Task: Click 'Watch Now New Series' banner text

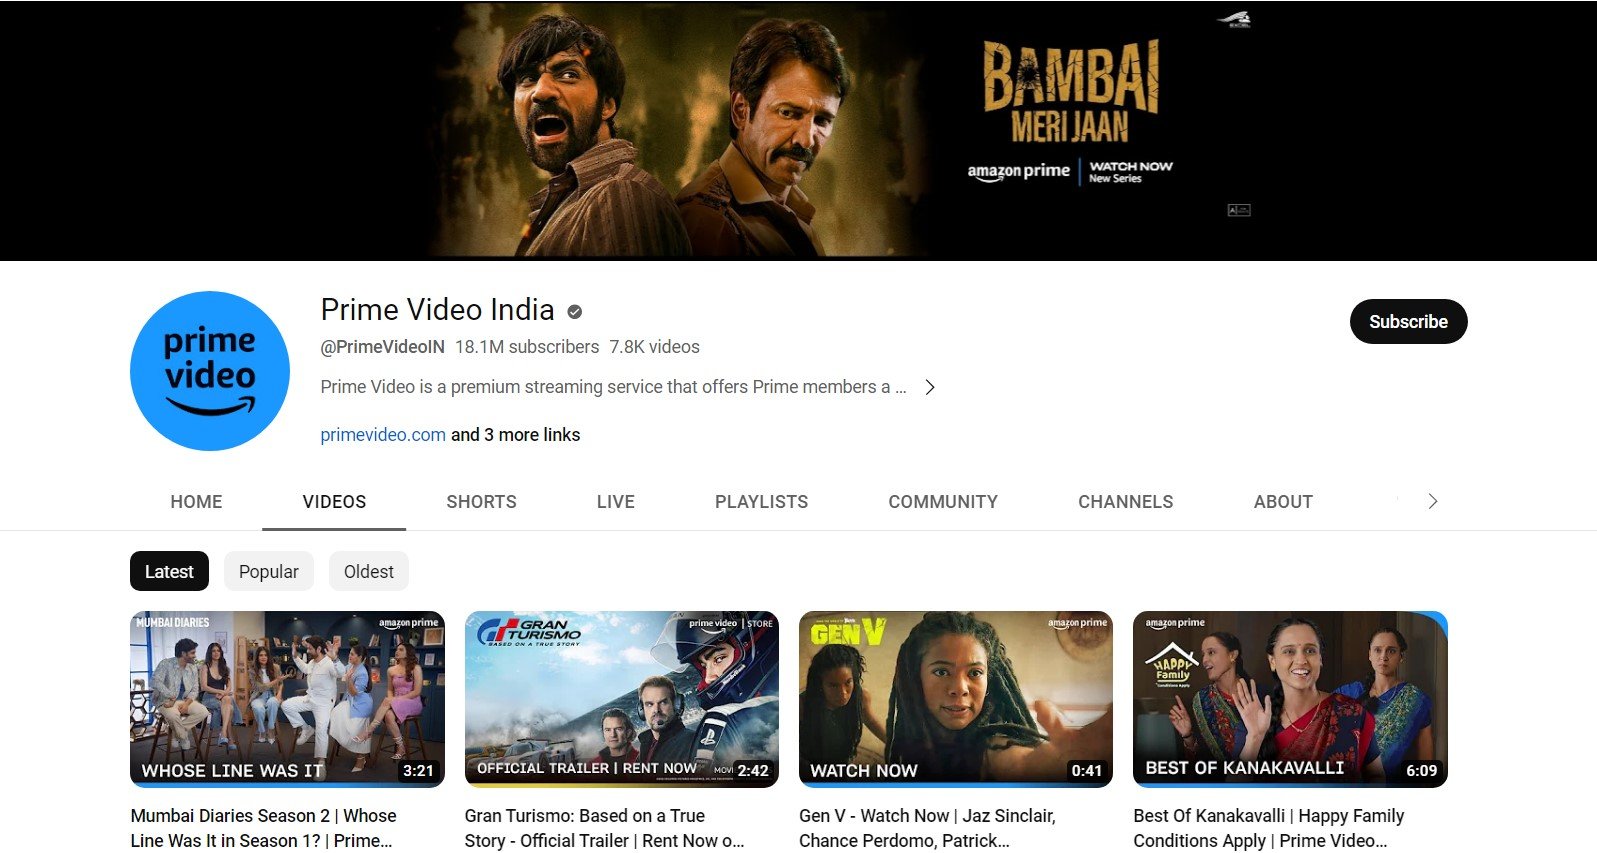Action: (1131, 172)
